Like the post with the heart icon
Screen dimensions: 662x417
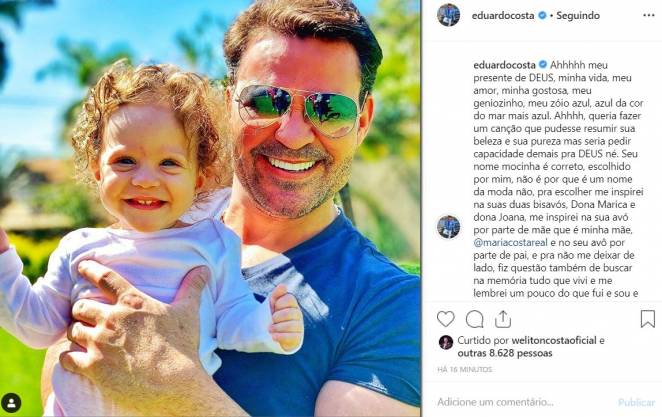tap(445, 319)
